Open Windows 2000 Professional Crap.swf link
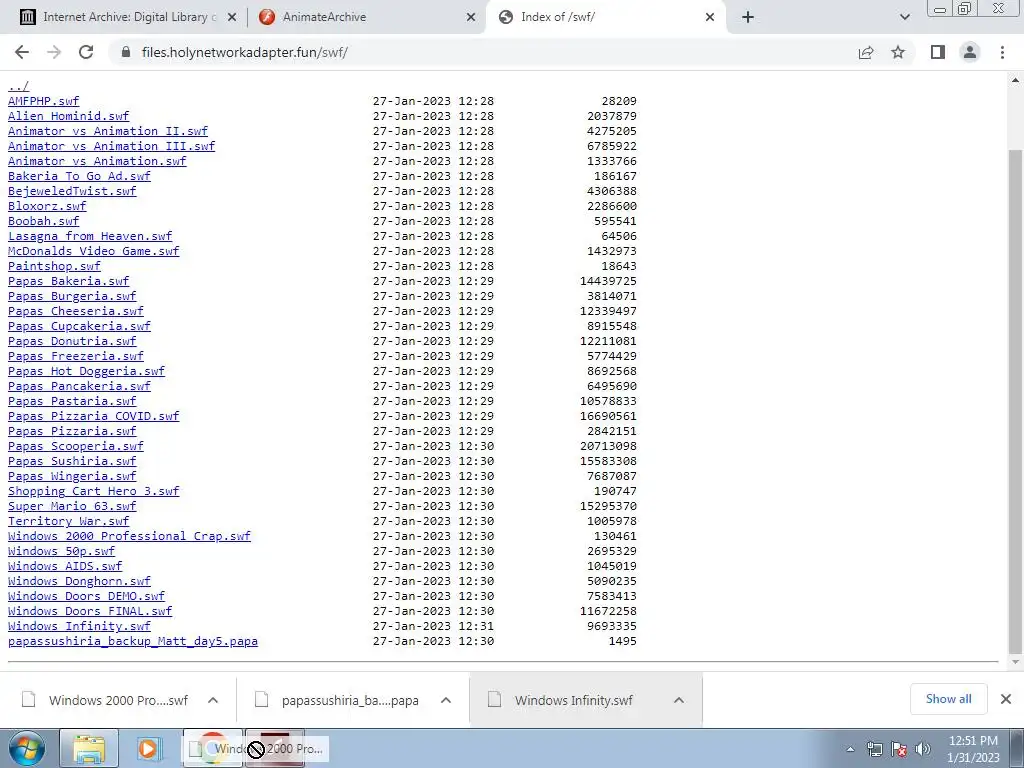This screenshot has height=768, width=1024. pos(129,537)
